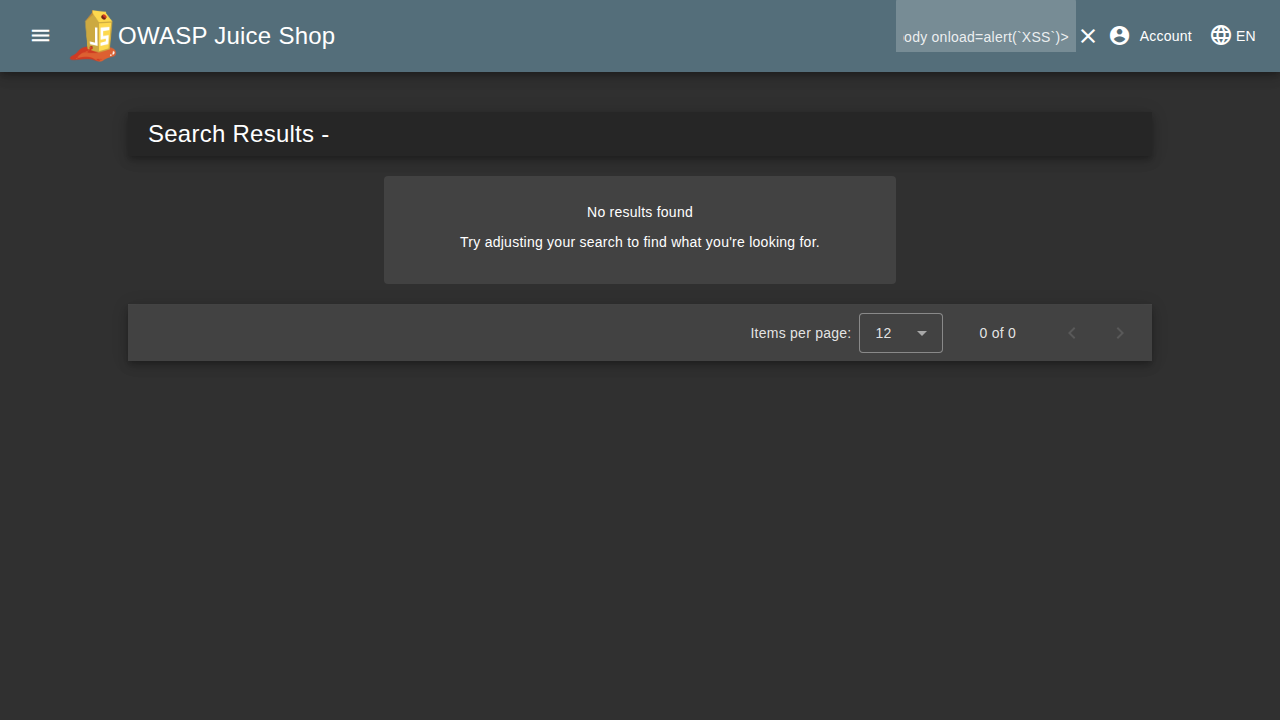The image size is (1280, 720).
Task: Open the hamburger side navigation menu
Action: (40, 36)
